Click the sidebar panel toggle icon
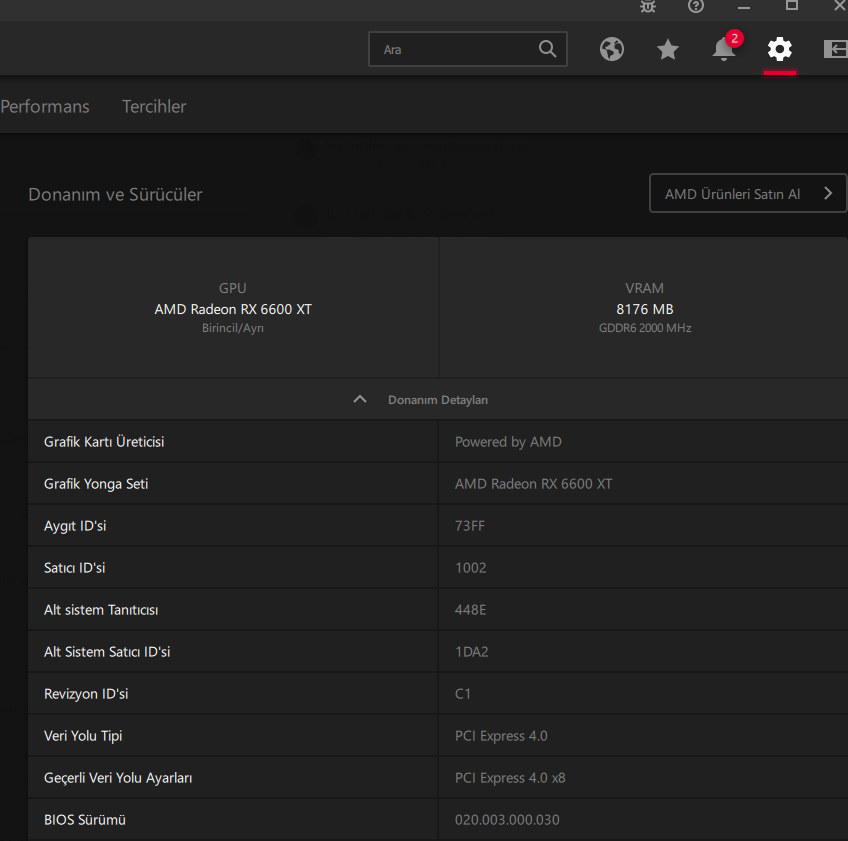The image size is (848, 841). click(x=835, y=49)
